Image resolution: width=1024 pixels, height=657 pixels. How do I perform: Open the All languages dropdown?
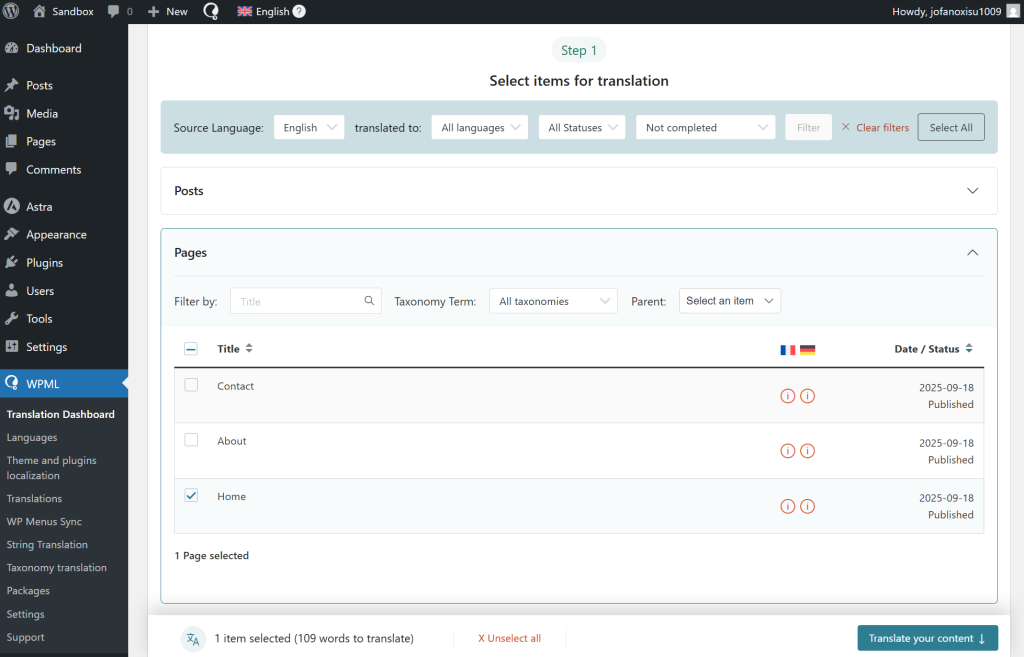(x=479, y=127)
